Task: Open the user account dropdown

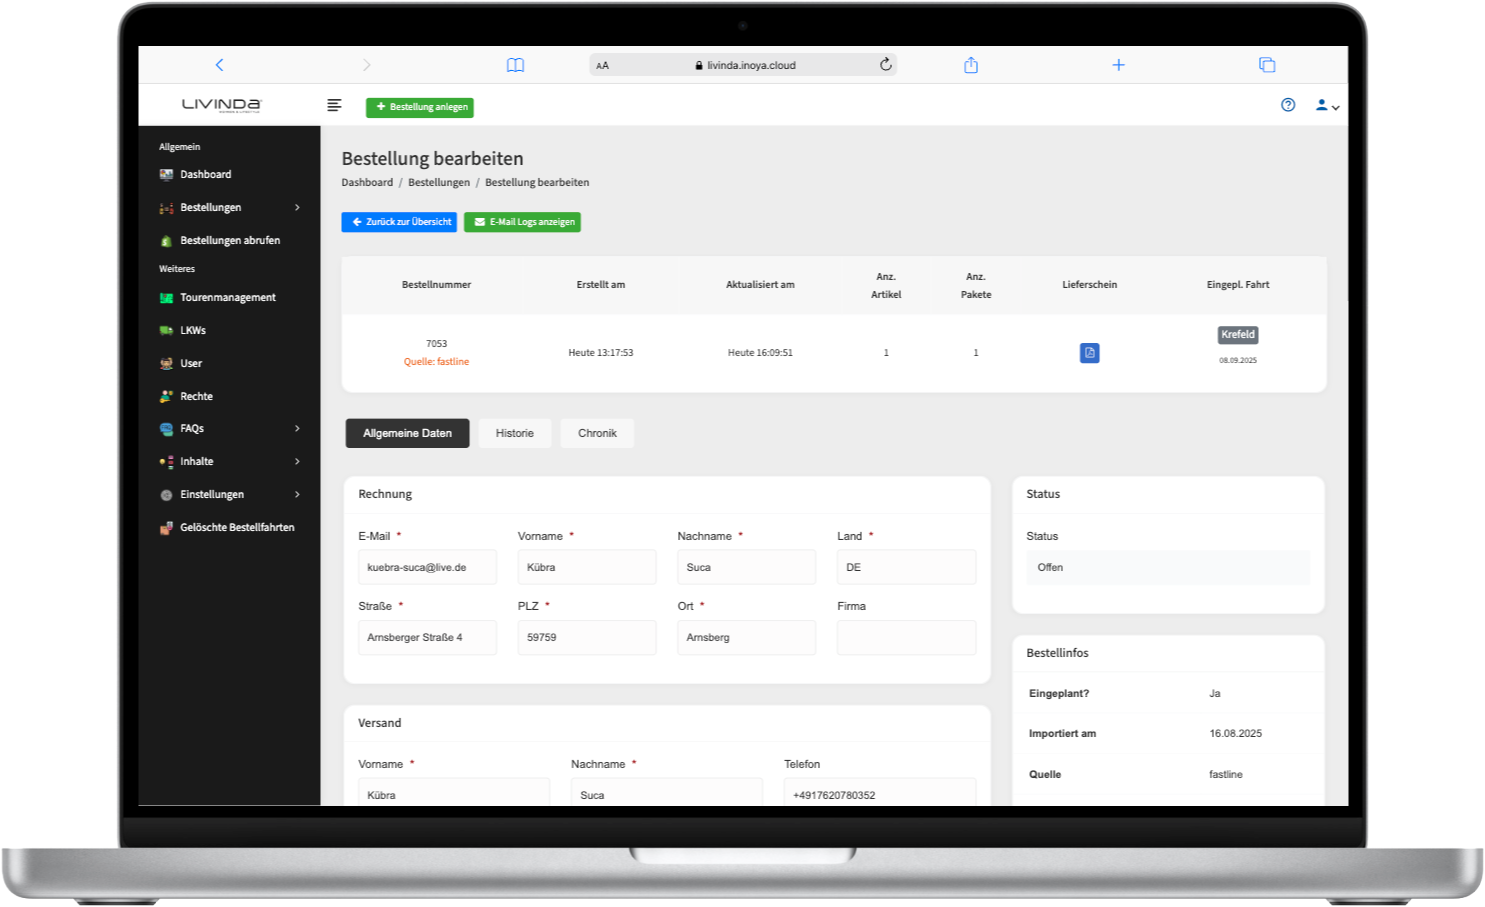Action: click(1327, 105)
